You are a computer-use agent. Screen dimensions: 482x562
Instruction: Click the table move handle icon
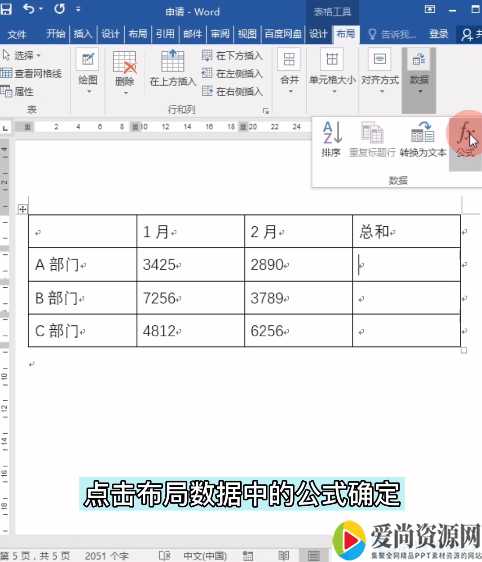(22, 209)
